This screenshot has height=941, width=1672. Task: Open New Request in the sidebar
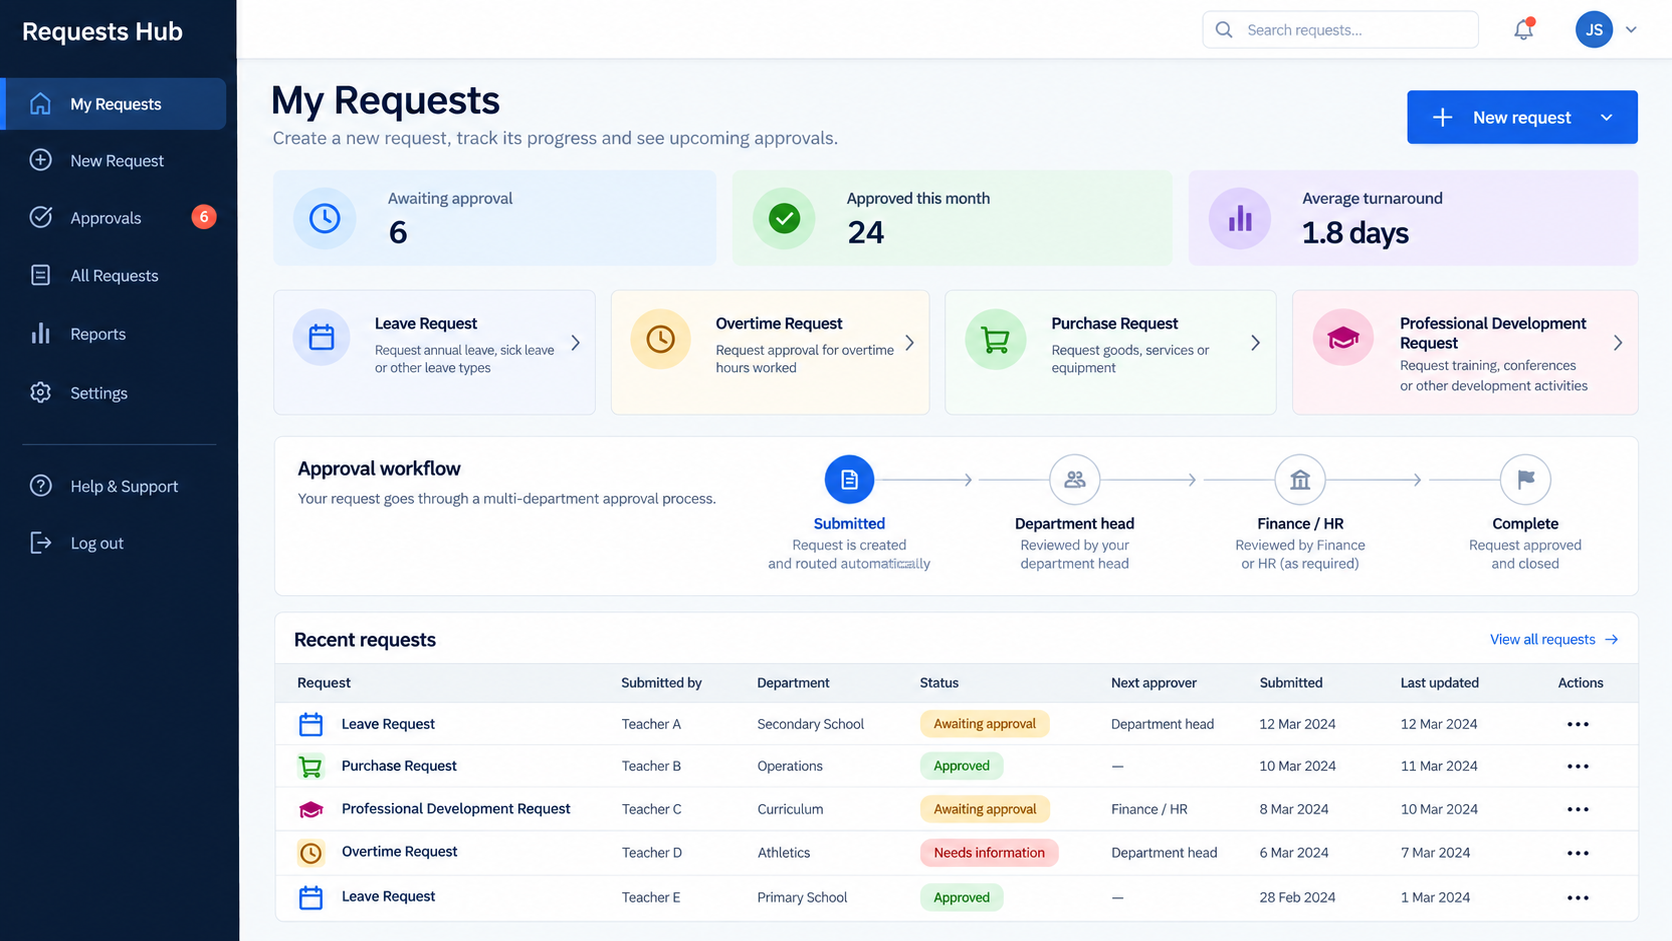(x=117, y=161)
